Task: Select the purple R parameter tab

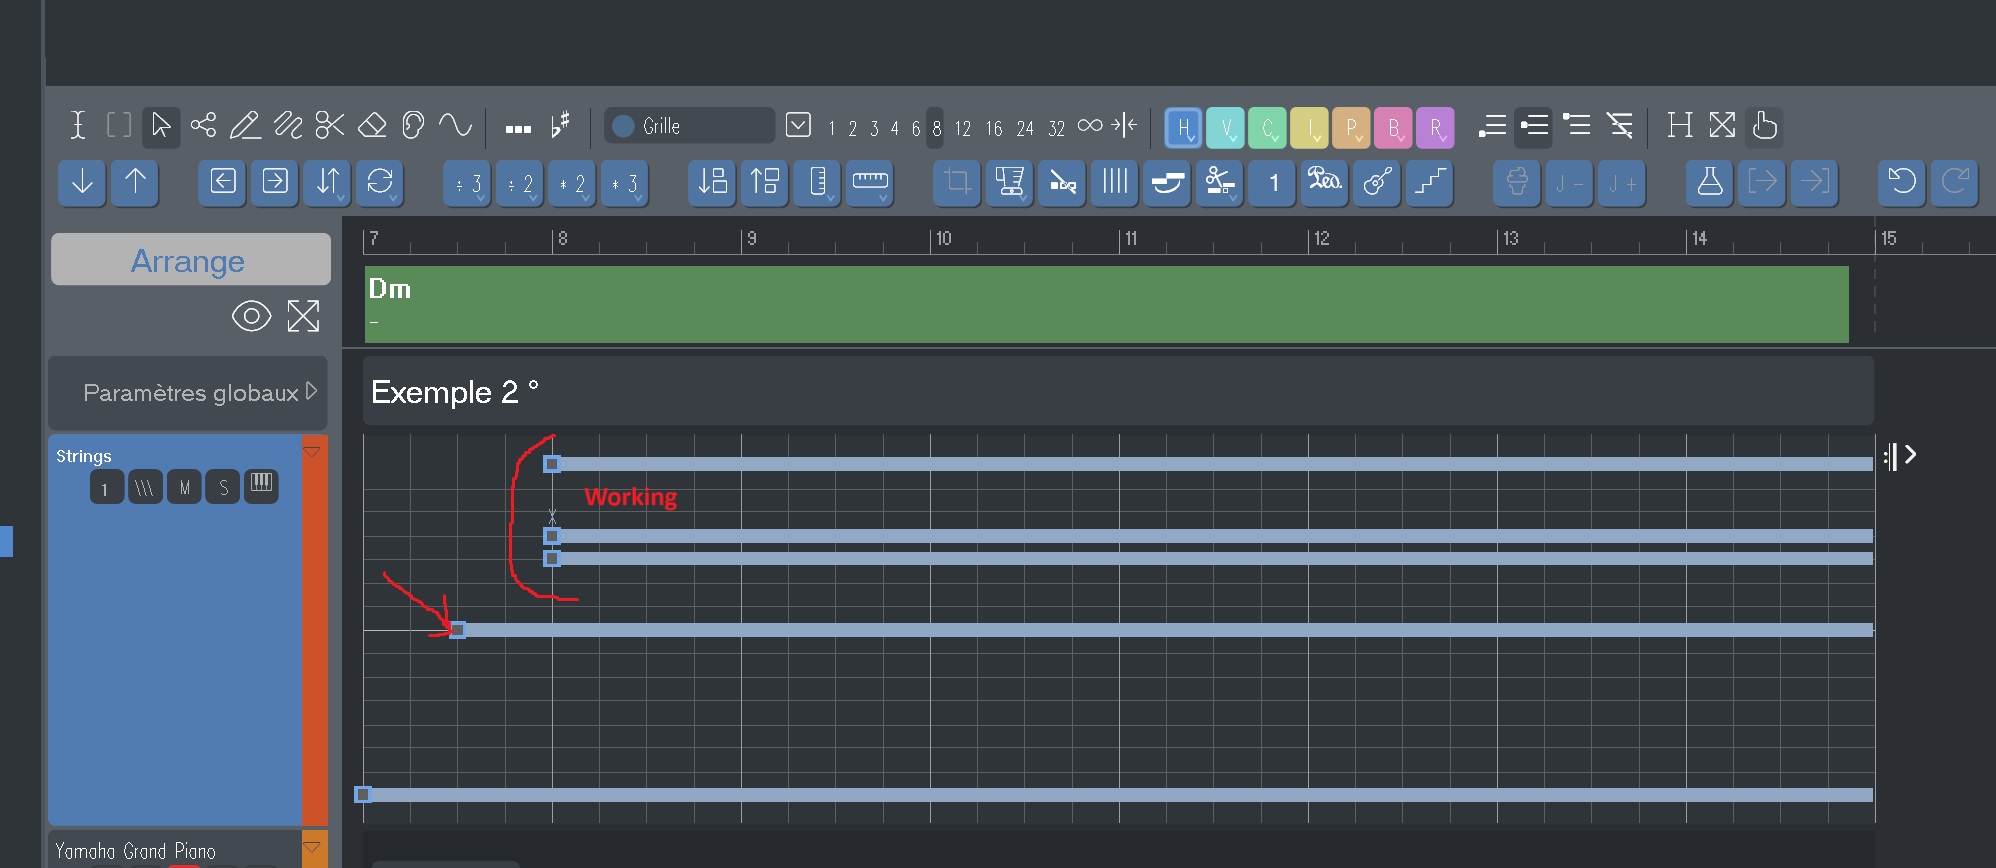Action: (1435, 128)
